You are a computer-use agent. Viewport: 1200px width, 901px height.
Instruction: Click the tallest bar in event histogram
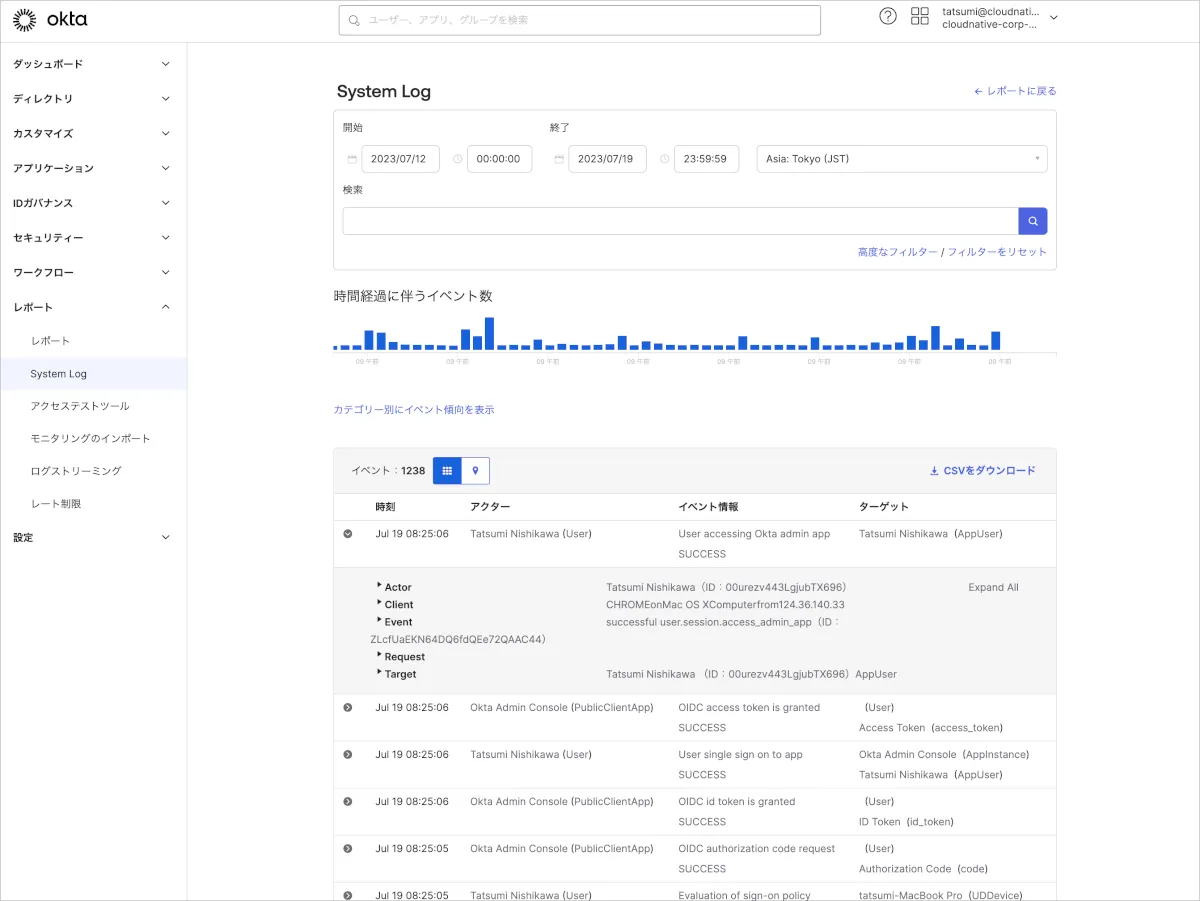tap(489, 333)
